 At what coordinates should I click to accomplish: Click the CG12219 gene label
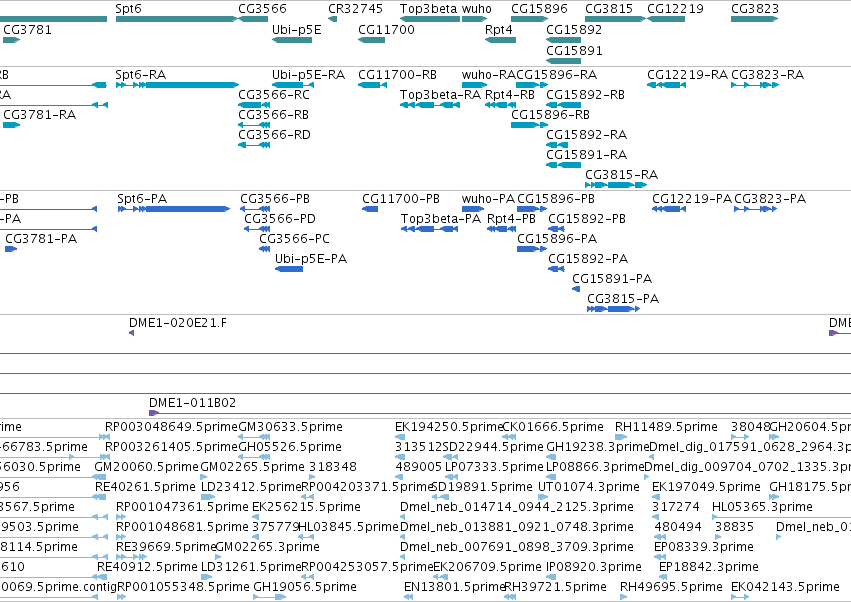click(x=675, y=9)
